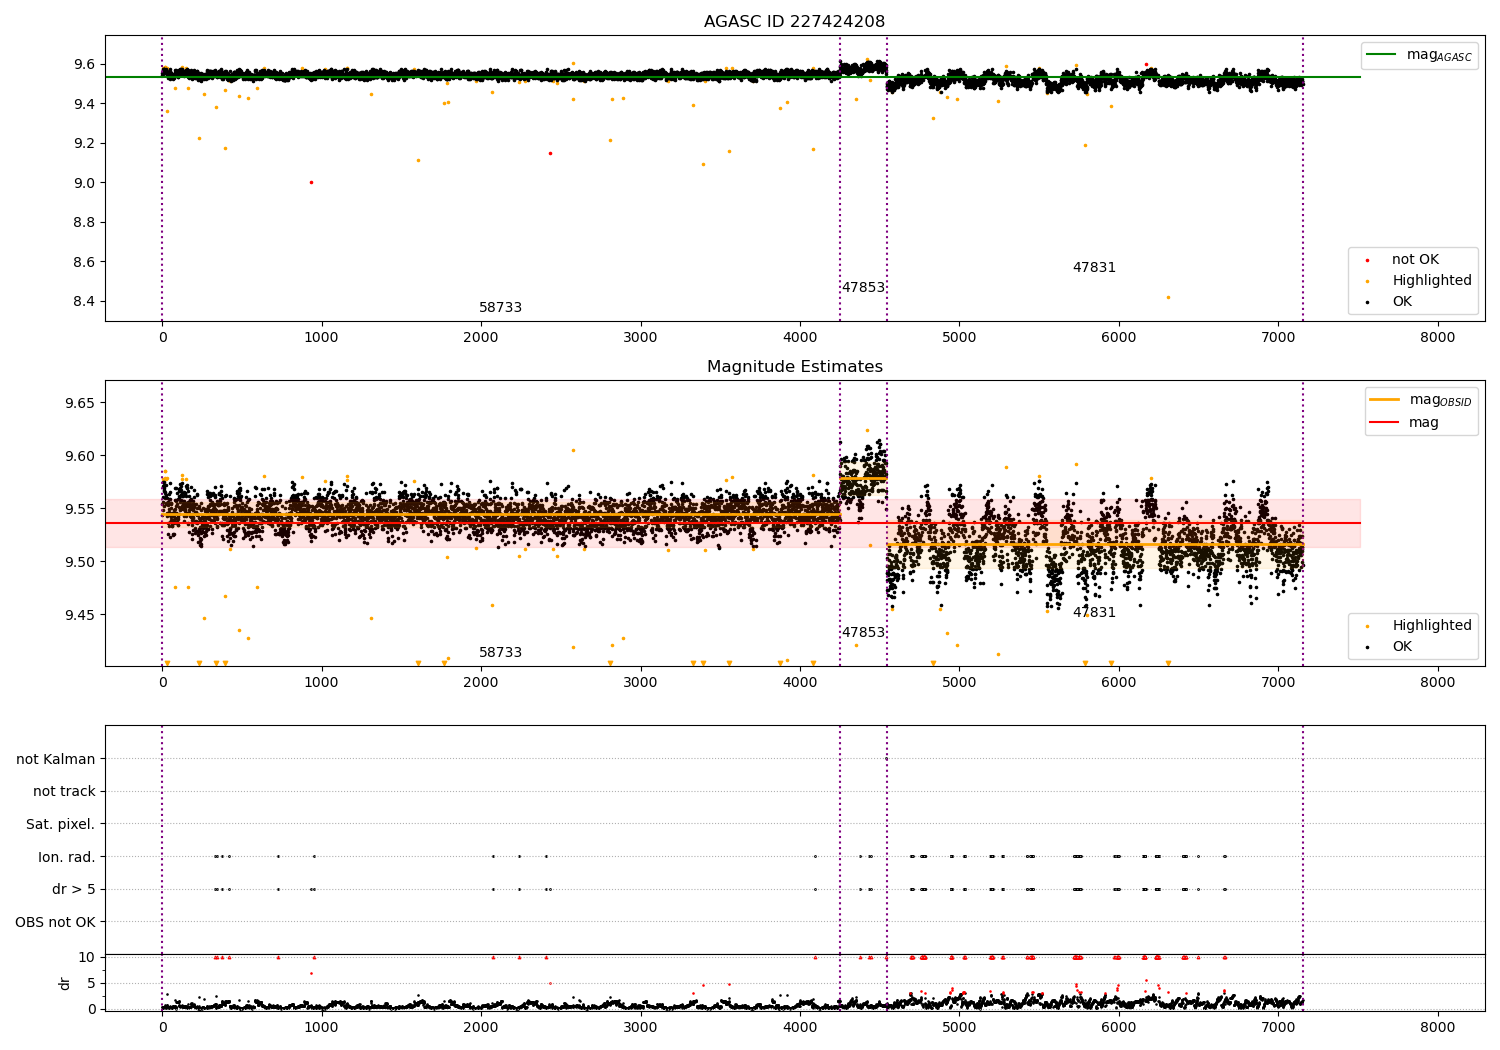The image size is (1500, 1050).
Task: Click the 47853 label in the AGASC plot
Action: pyautogui.click(x=863, y=288)
